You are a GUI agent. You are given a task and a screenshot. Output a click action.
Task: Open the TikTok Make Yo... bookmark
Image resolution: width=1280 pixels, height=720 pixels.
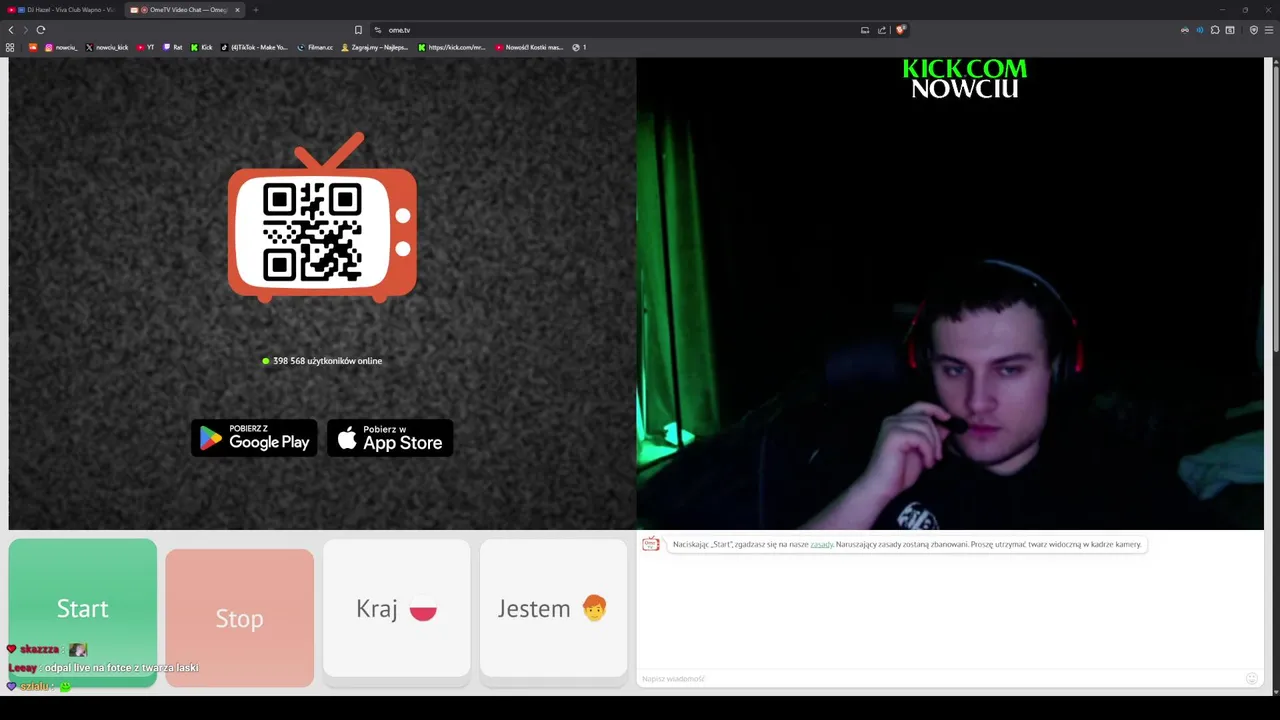pyautogui.click(x=254, y=47)
